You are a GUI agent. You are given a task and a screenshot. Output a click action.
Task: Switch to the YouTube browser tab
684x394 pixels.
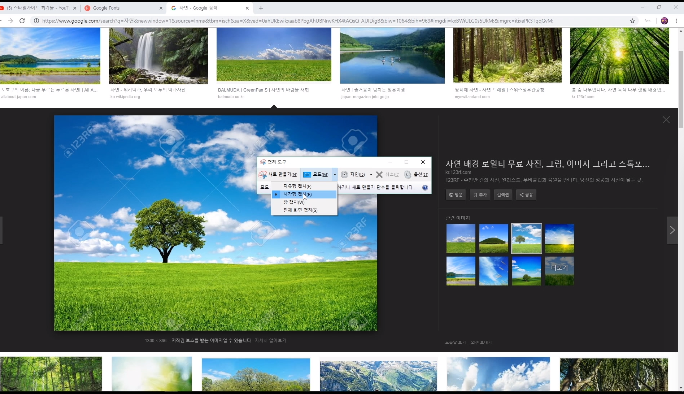[38, 8]
